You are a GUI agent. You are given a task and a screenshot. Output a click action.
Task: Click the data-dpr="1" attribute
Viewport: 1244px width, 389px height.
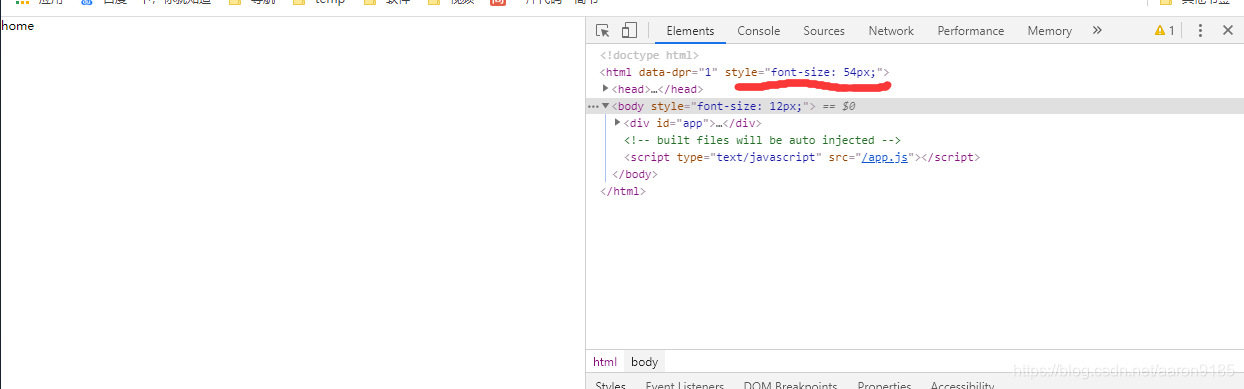pyautogui.click(x=678, y=72)
